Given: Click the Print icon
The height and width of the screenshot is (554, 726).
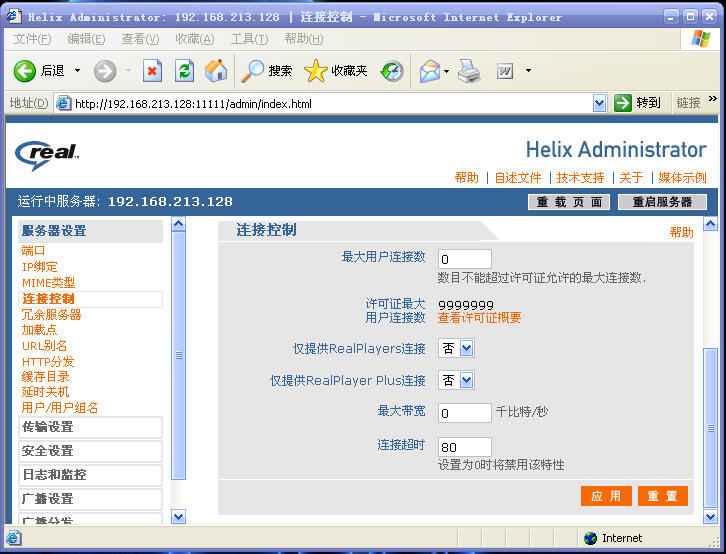Looking at the screenshot, I should click(x=469, y=71).
